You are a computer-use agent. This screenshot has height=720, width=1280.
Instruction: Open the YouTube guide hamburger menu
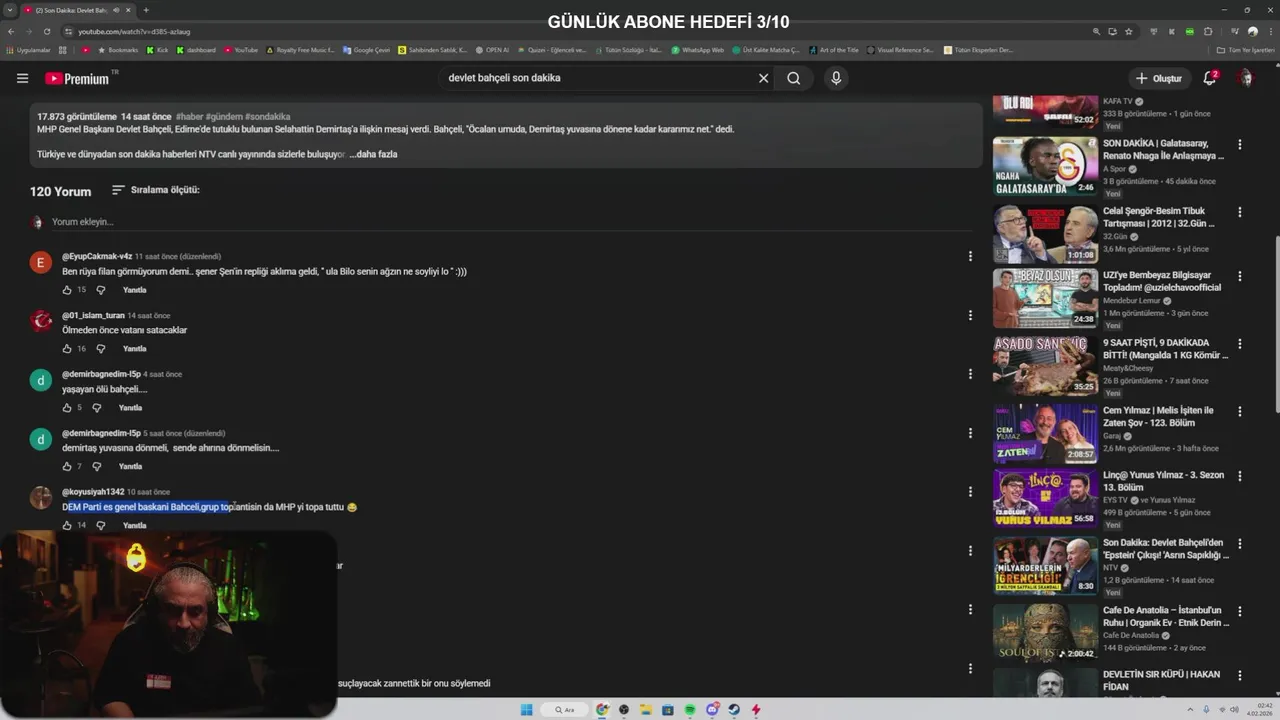22,78
